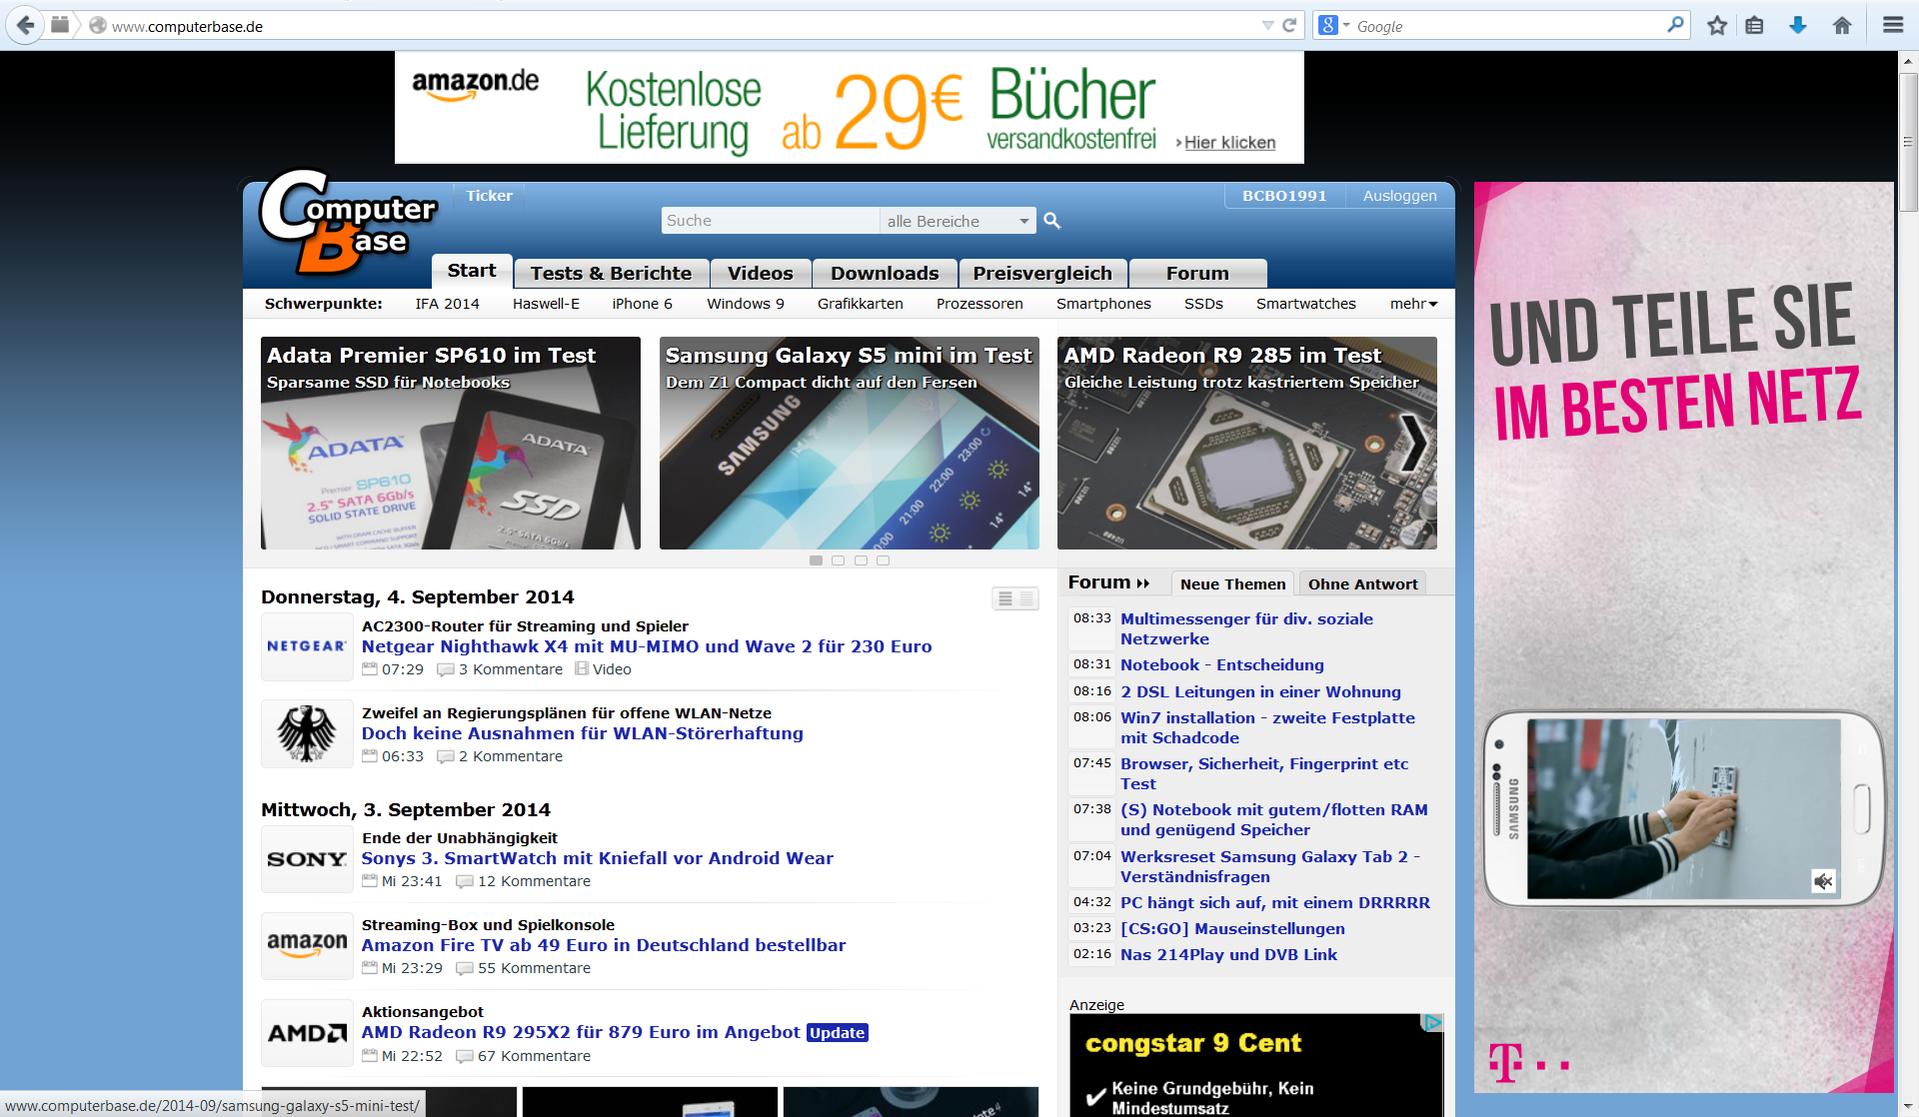Expand the 'alle Bereiche' dropdown
The width and height of the screenshot is (1919, 1117).
(x=957, y=221)
